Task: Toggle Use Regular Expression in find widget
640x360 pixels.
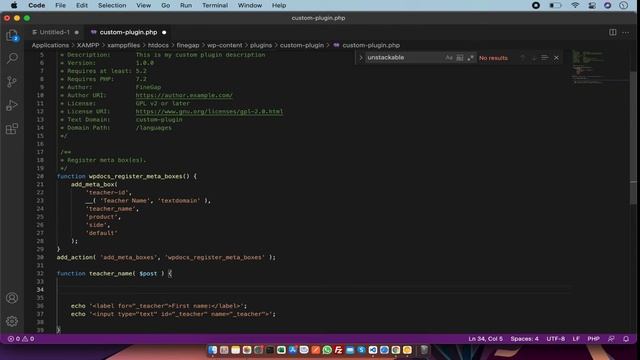Action: tap(470, 58)
